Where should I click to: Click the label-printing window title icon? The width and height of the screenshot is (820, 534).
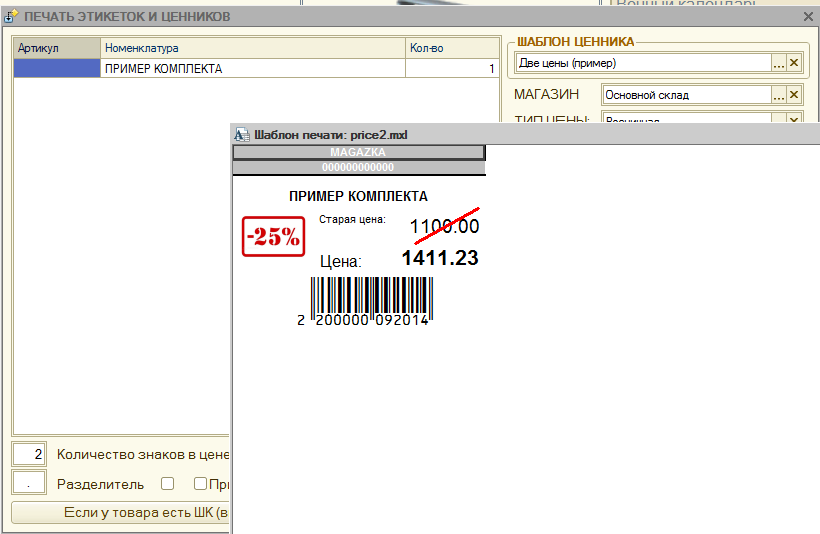point(11,17)
